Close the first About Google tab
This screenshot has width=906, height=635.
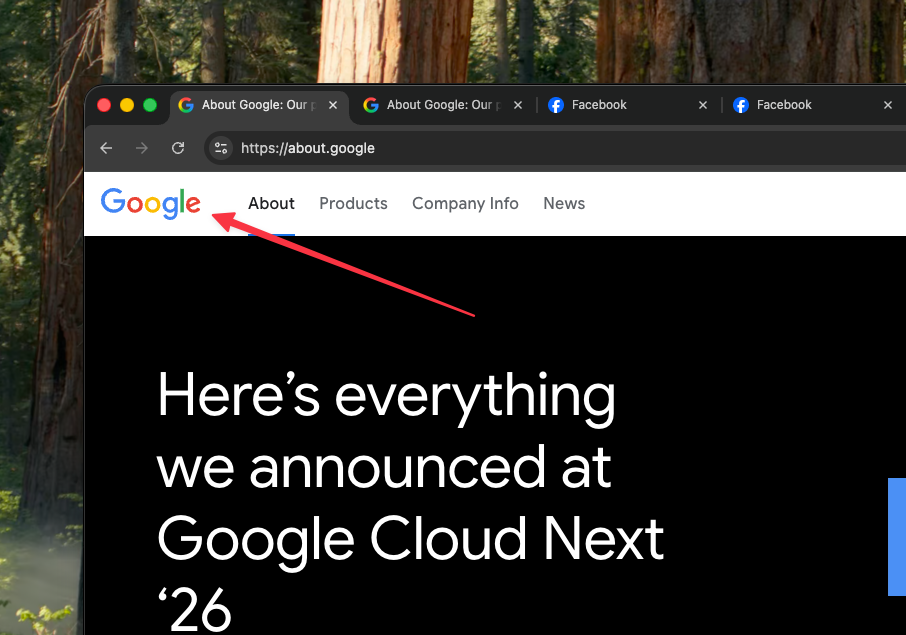(x=333, y=105)
